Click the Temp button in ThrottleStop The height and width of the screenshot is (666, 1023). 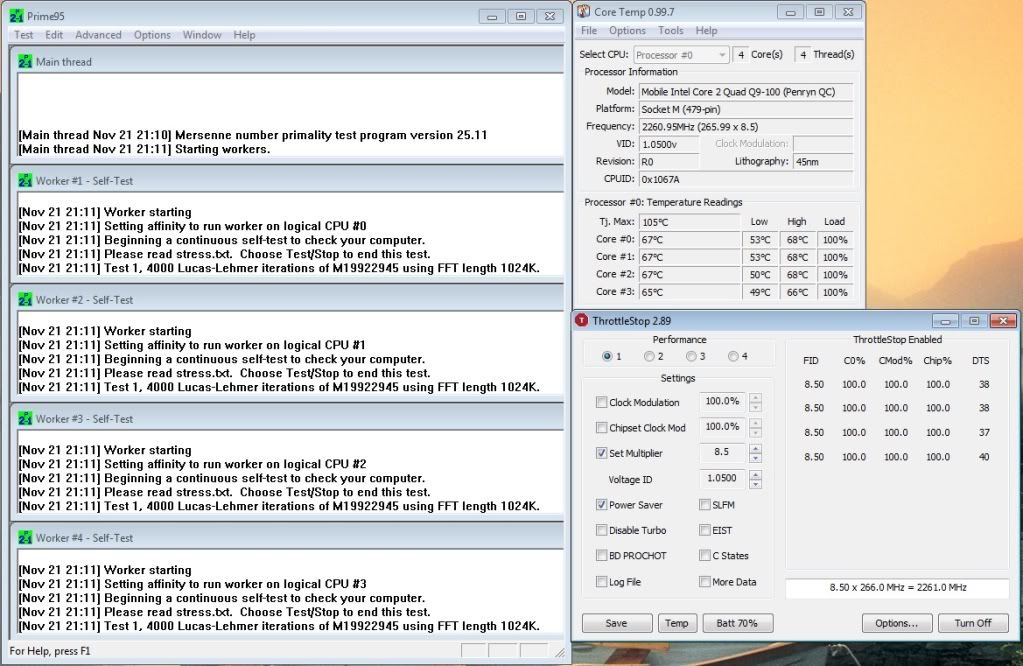tap(677, 623)
